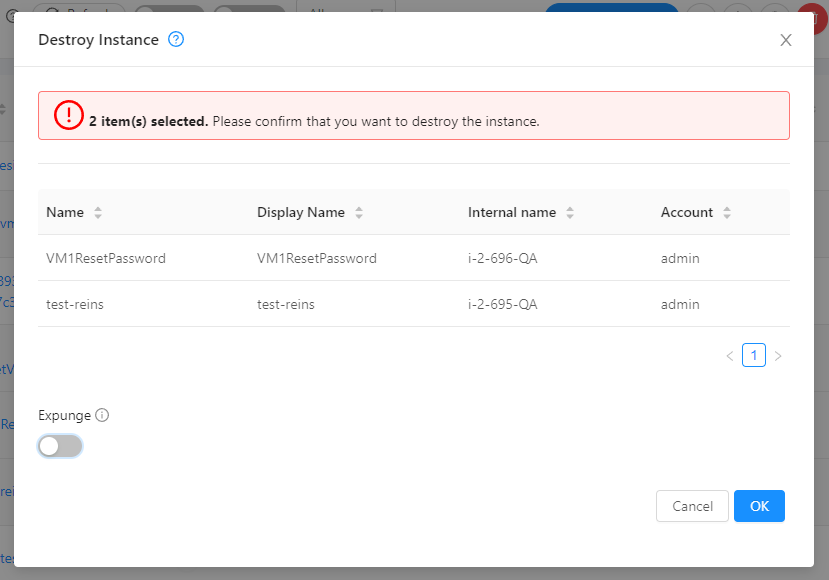Select the VM1ResetPassword row
The height and width of the screenshot is (580, 829).
[x=106, y=258]
